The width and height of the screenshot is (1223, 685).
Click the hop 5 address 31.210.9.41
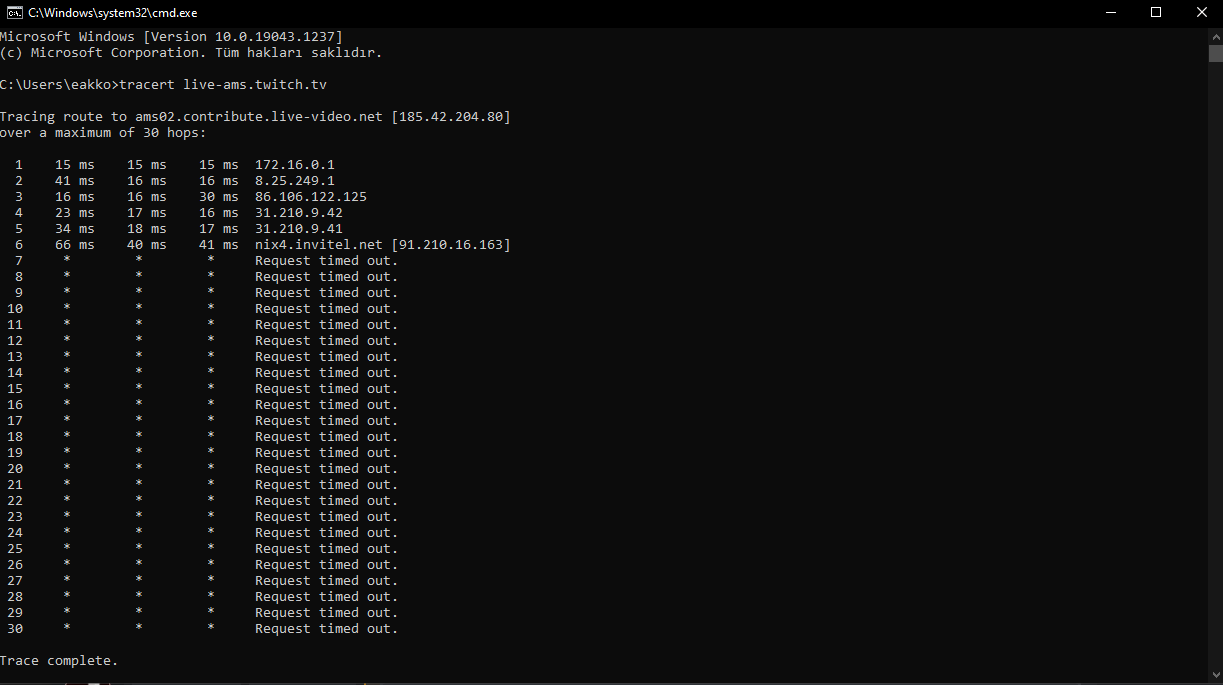[299, 228]
